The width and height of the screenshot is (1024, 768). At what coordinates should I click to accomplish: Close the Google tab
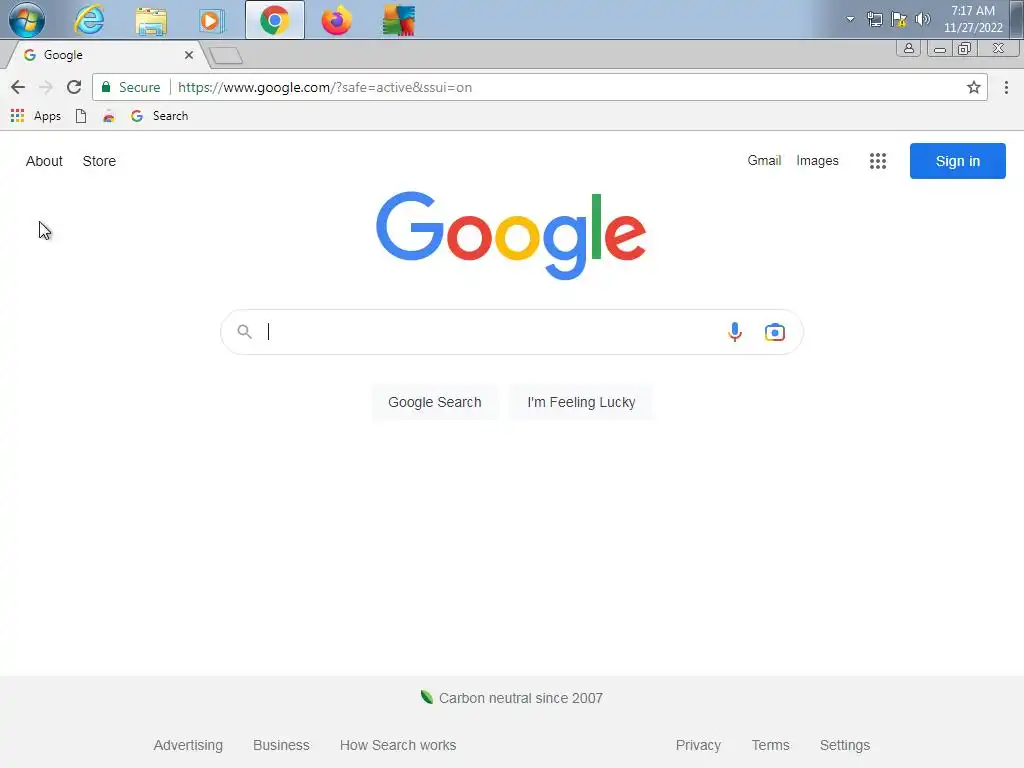coord(189,55)
